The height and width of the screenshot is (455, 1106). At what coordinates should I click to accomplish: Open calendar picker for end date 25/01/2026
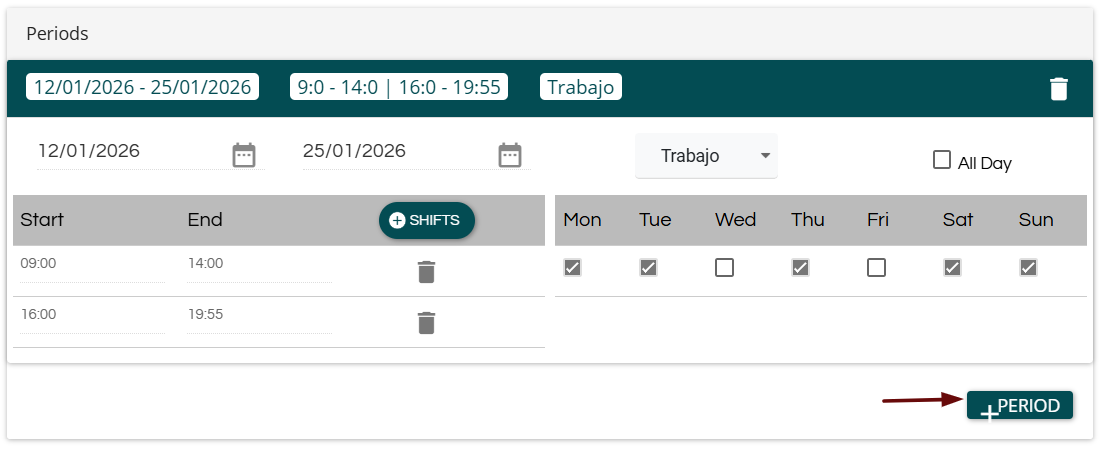[510, 155]
